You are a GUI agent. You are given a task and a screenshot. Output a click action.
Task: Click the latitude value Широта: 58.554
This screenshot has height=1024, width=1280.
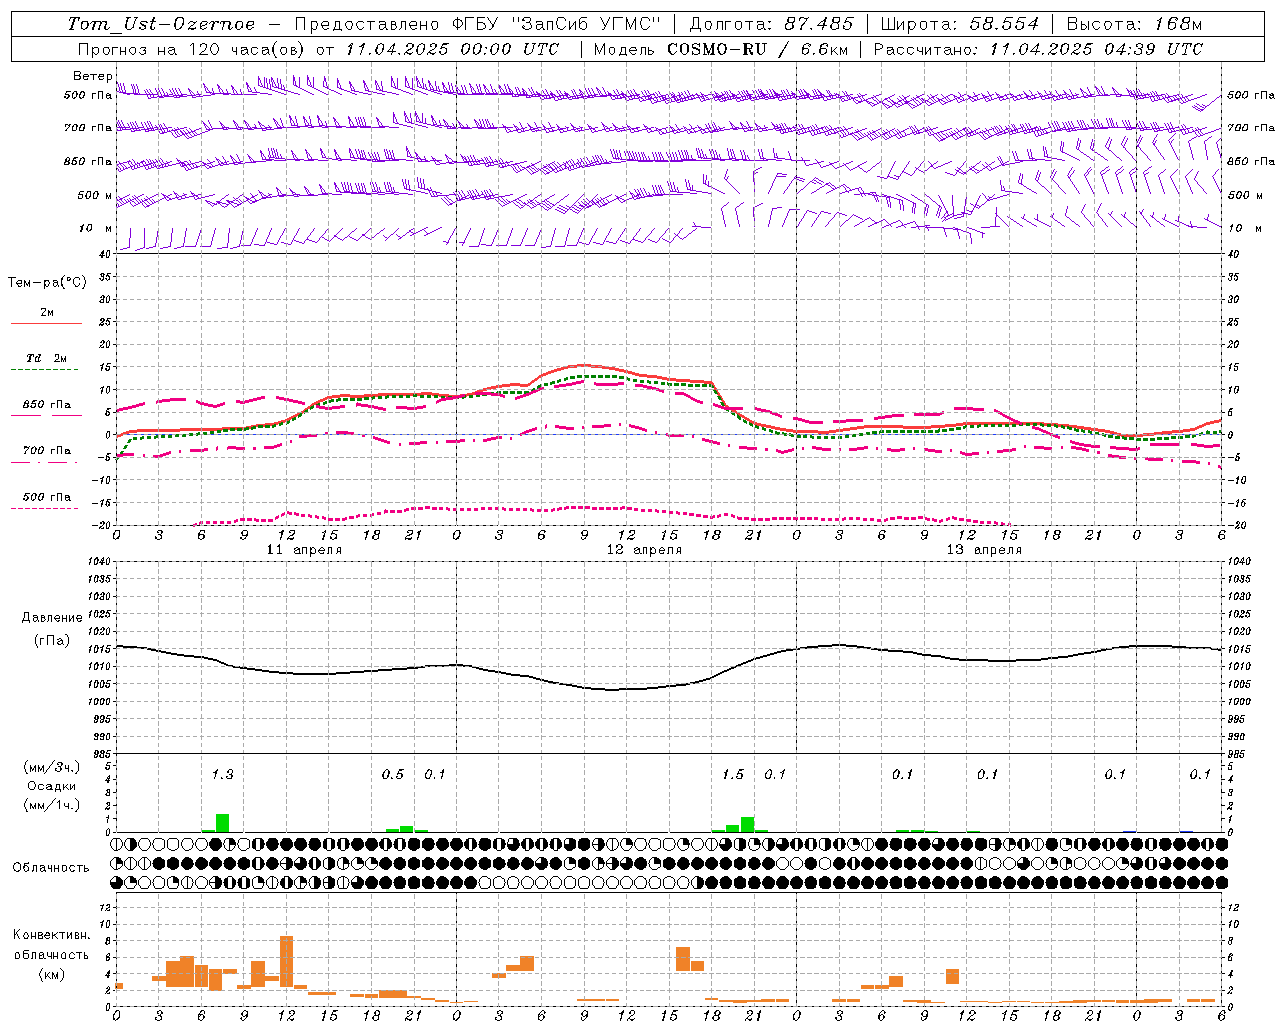[959, 24]
